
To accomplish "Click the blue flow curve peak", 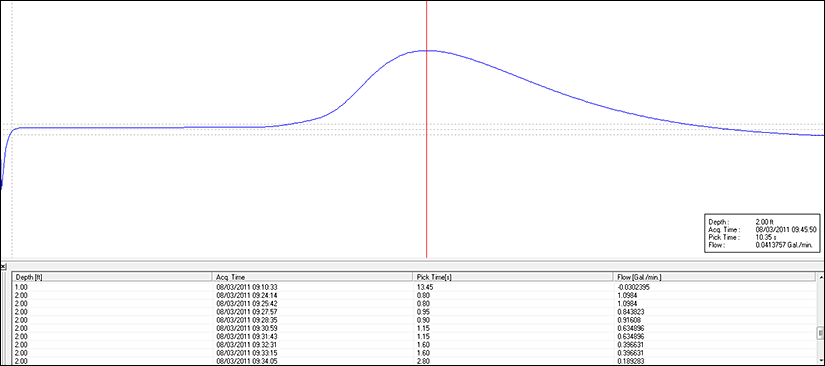I will point(427,50).
